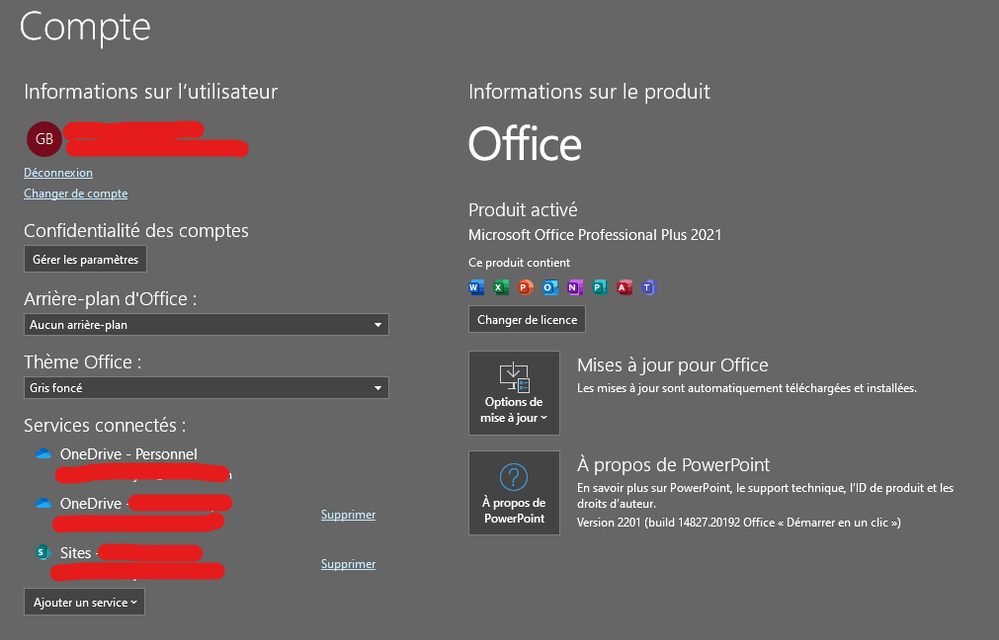Click the Excel app icon
The height and width of the screenshot is (640, 999).
(501, 288)
